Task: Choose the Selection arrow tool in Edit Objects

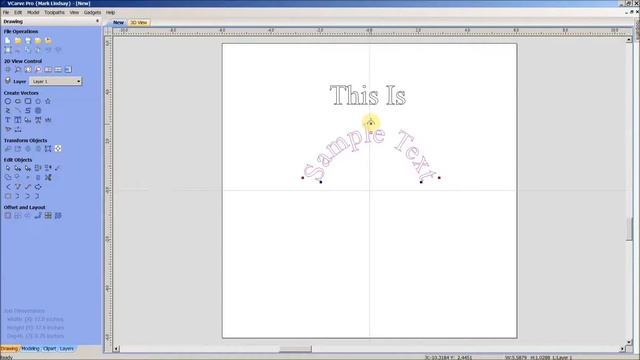Action: (x=8, y=168)
